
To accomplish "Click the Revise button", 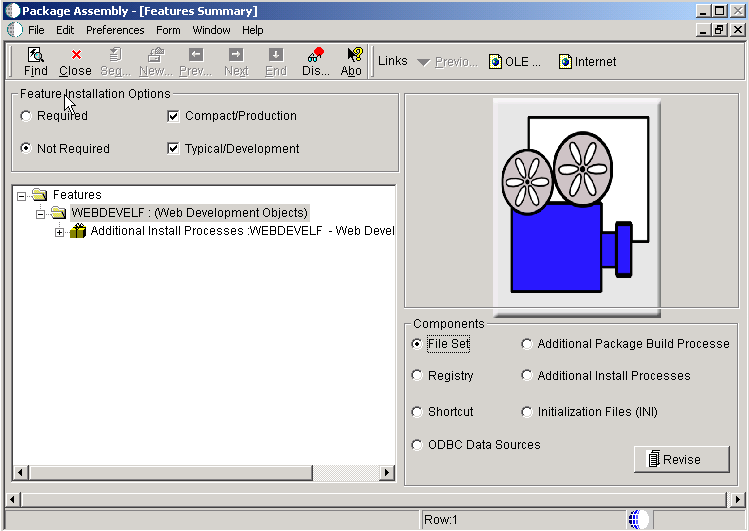I will pyautogui.click(x=682, y=459).
